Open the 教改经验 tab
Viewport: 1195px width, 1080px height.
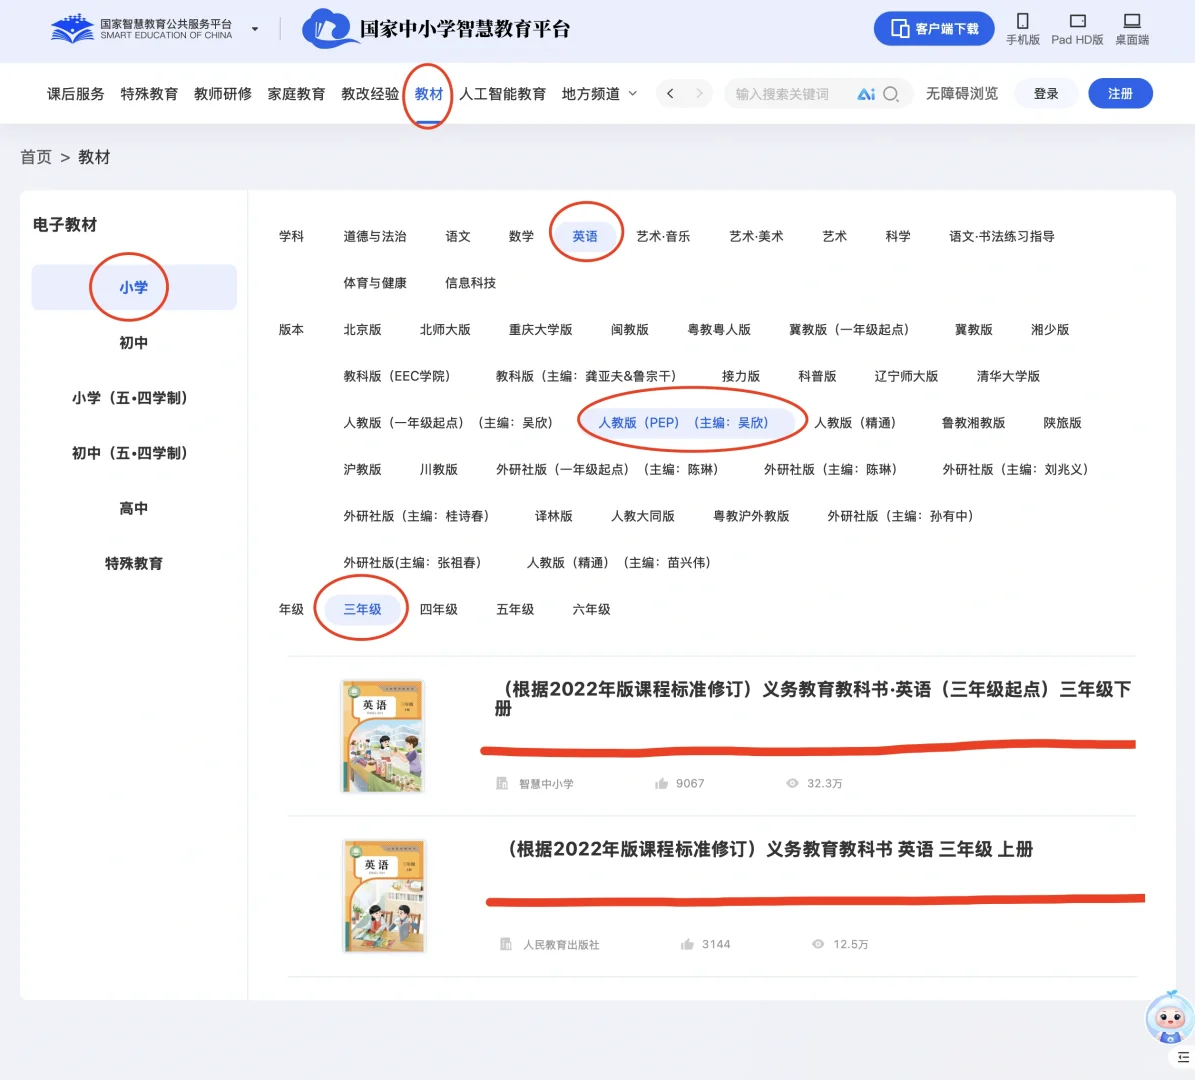point(370,94)
